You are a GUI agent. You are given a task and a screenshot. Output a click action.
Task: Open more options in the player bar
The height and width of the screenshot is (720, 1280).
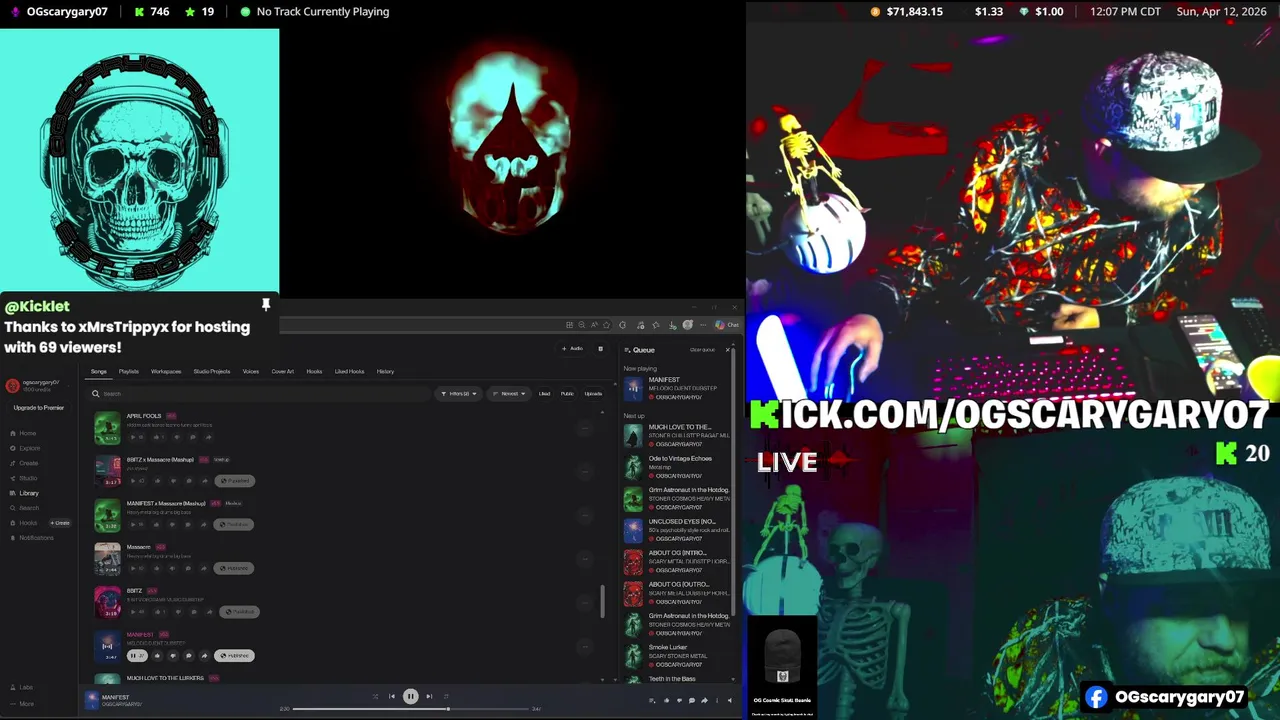(x=717, y=700)
